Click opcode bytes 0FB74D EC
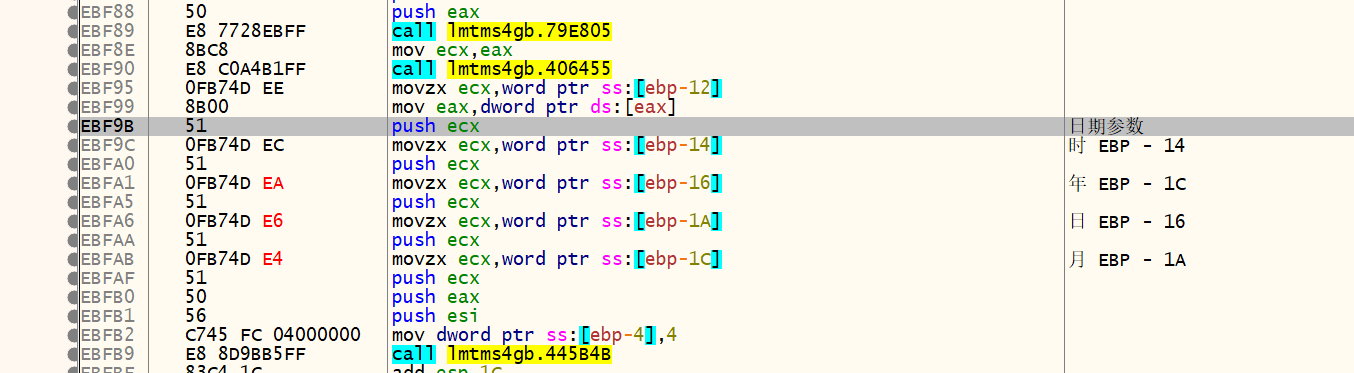Viewport: 1354px width, 373px height. [235, 145]
